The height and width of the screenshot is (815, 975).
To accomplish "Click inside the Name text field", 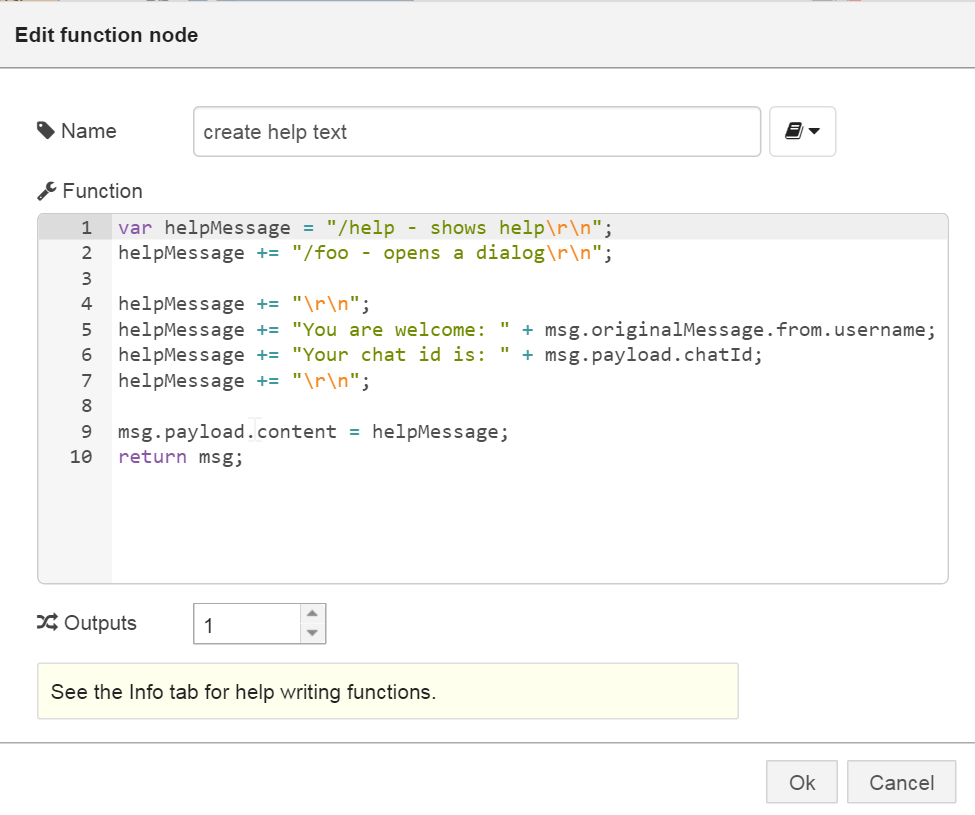I will click(477, 131).
